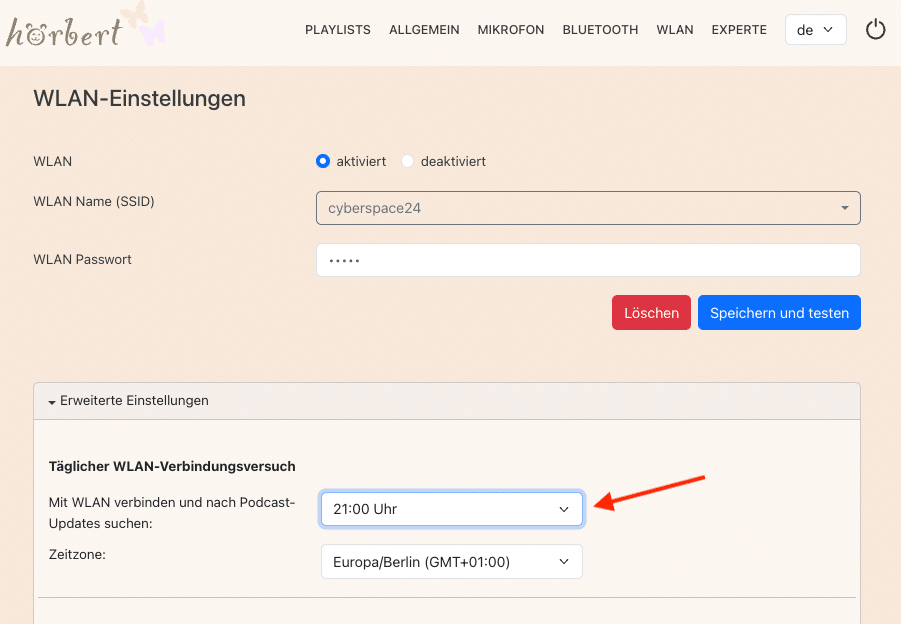Focus the WLAN Passwort input field

(x=588, y=260)
